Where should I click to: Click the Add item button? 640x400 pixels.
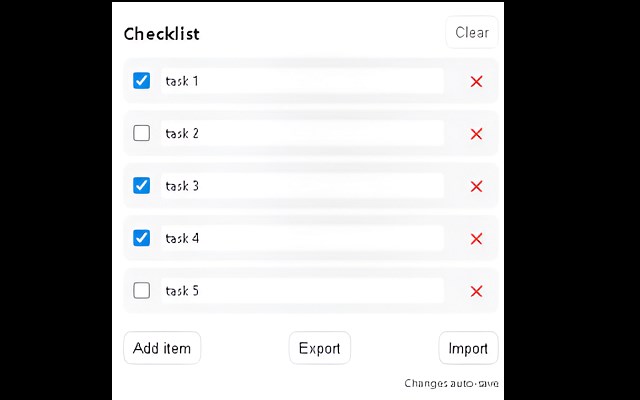162,348
